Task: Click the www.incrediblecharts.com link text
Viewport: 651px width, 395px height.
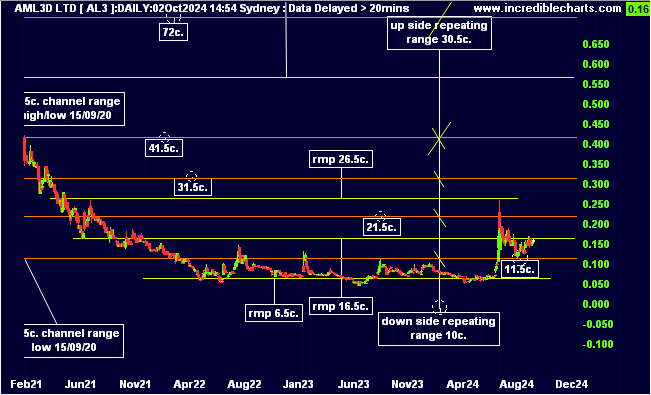Action: click(x=548, y=8)
